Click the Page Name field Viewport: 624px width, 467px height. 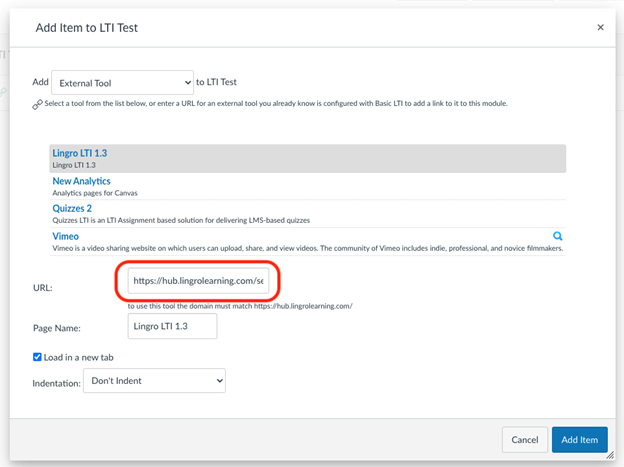tap(172, 326)
